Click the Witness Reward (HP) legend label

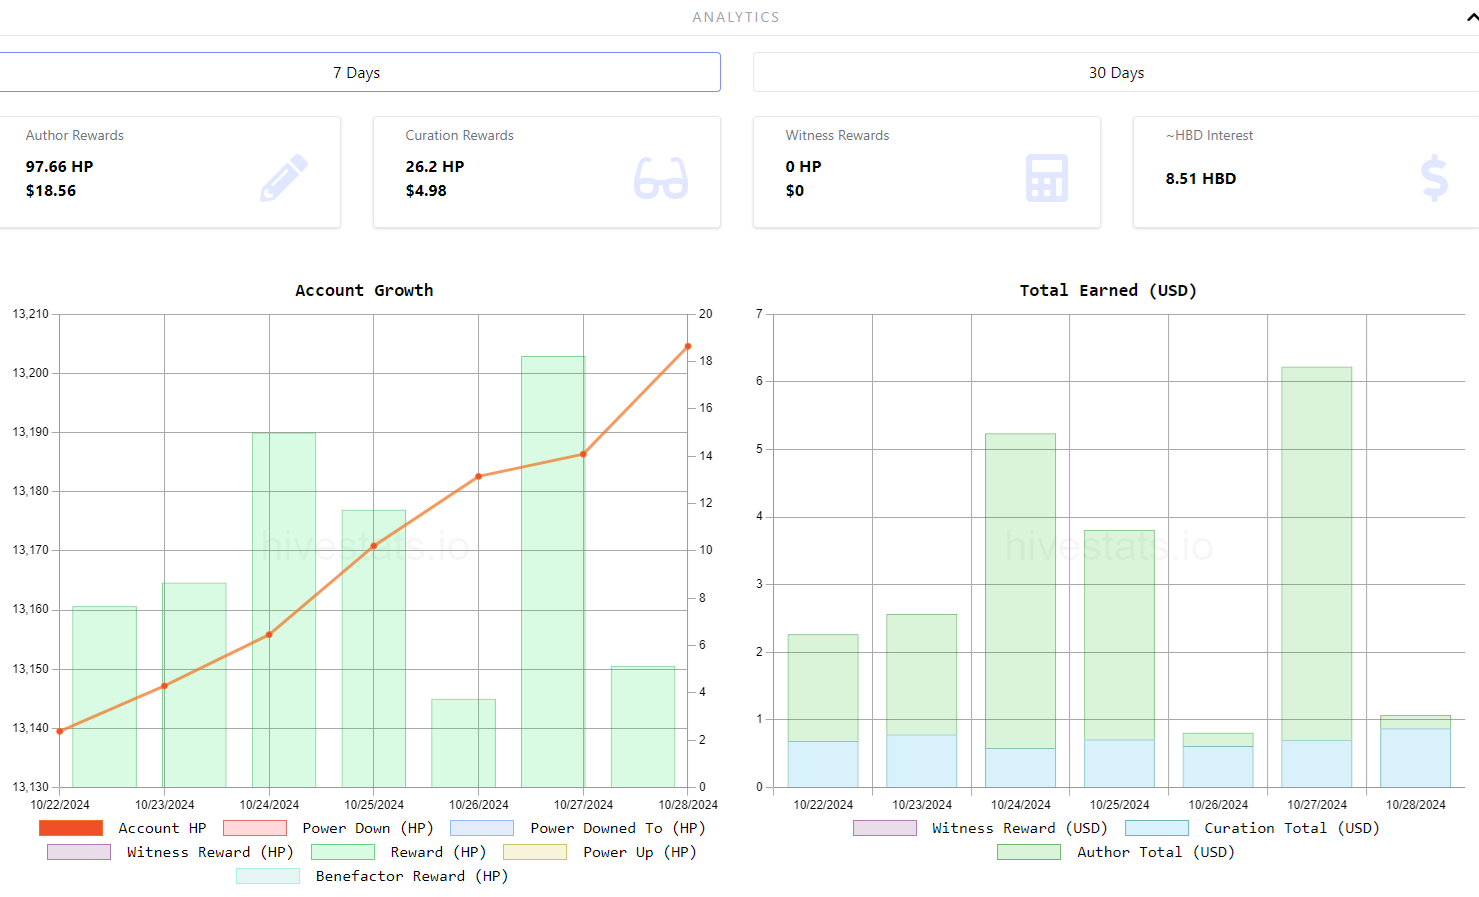tap(210, 852)
